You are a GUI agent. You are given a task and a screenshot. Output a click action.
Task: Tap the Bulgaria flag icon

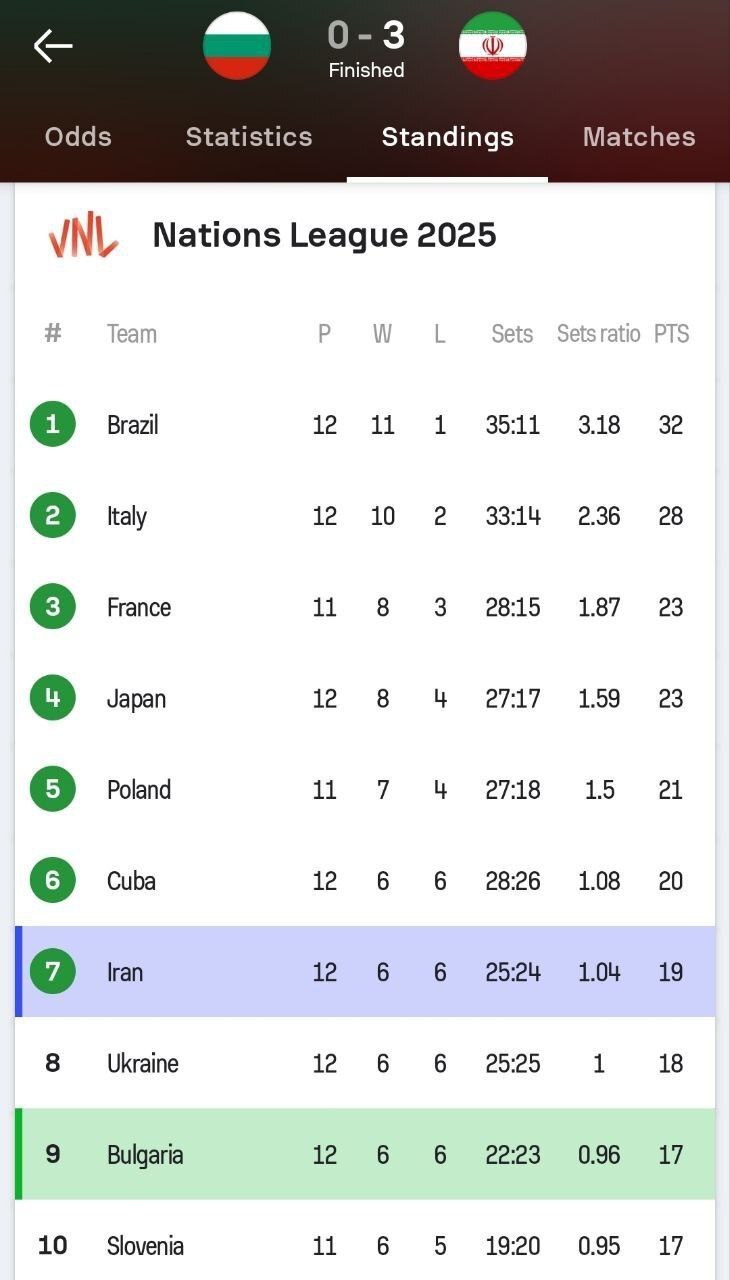tap(237, 46)
